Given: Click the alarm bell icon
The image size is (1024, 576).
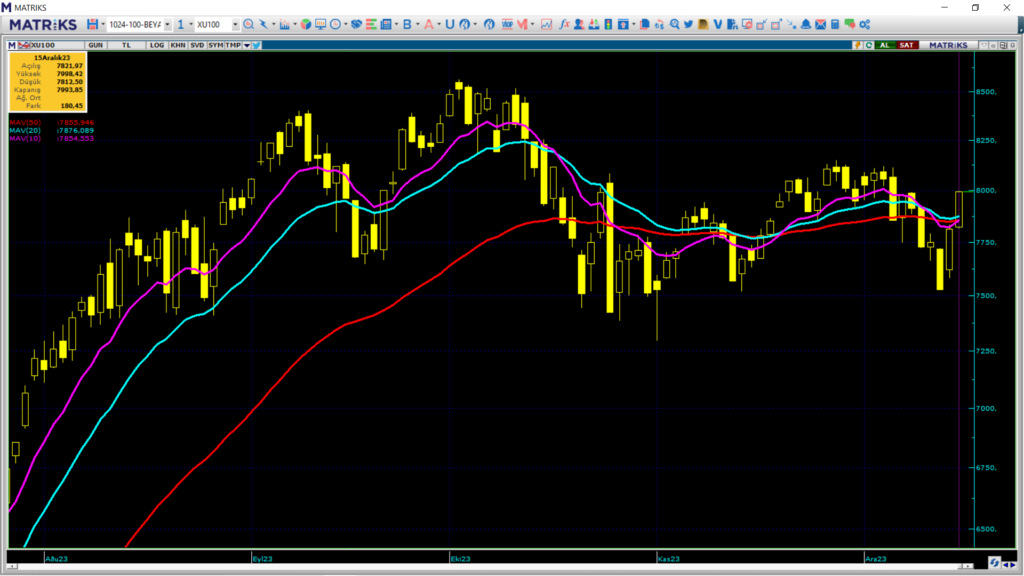Looking at the screenshot, I should pos(805,23).
